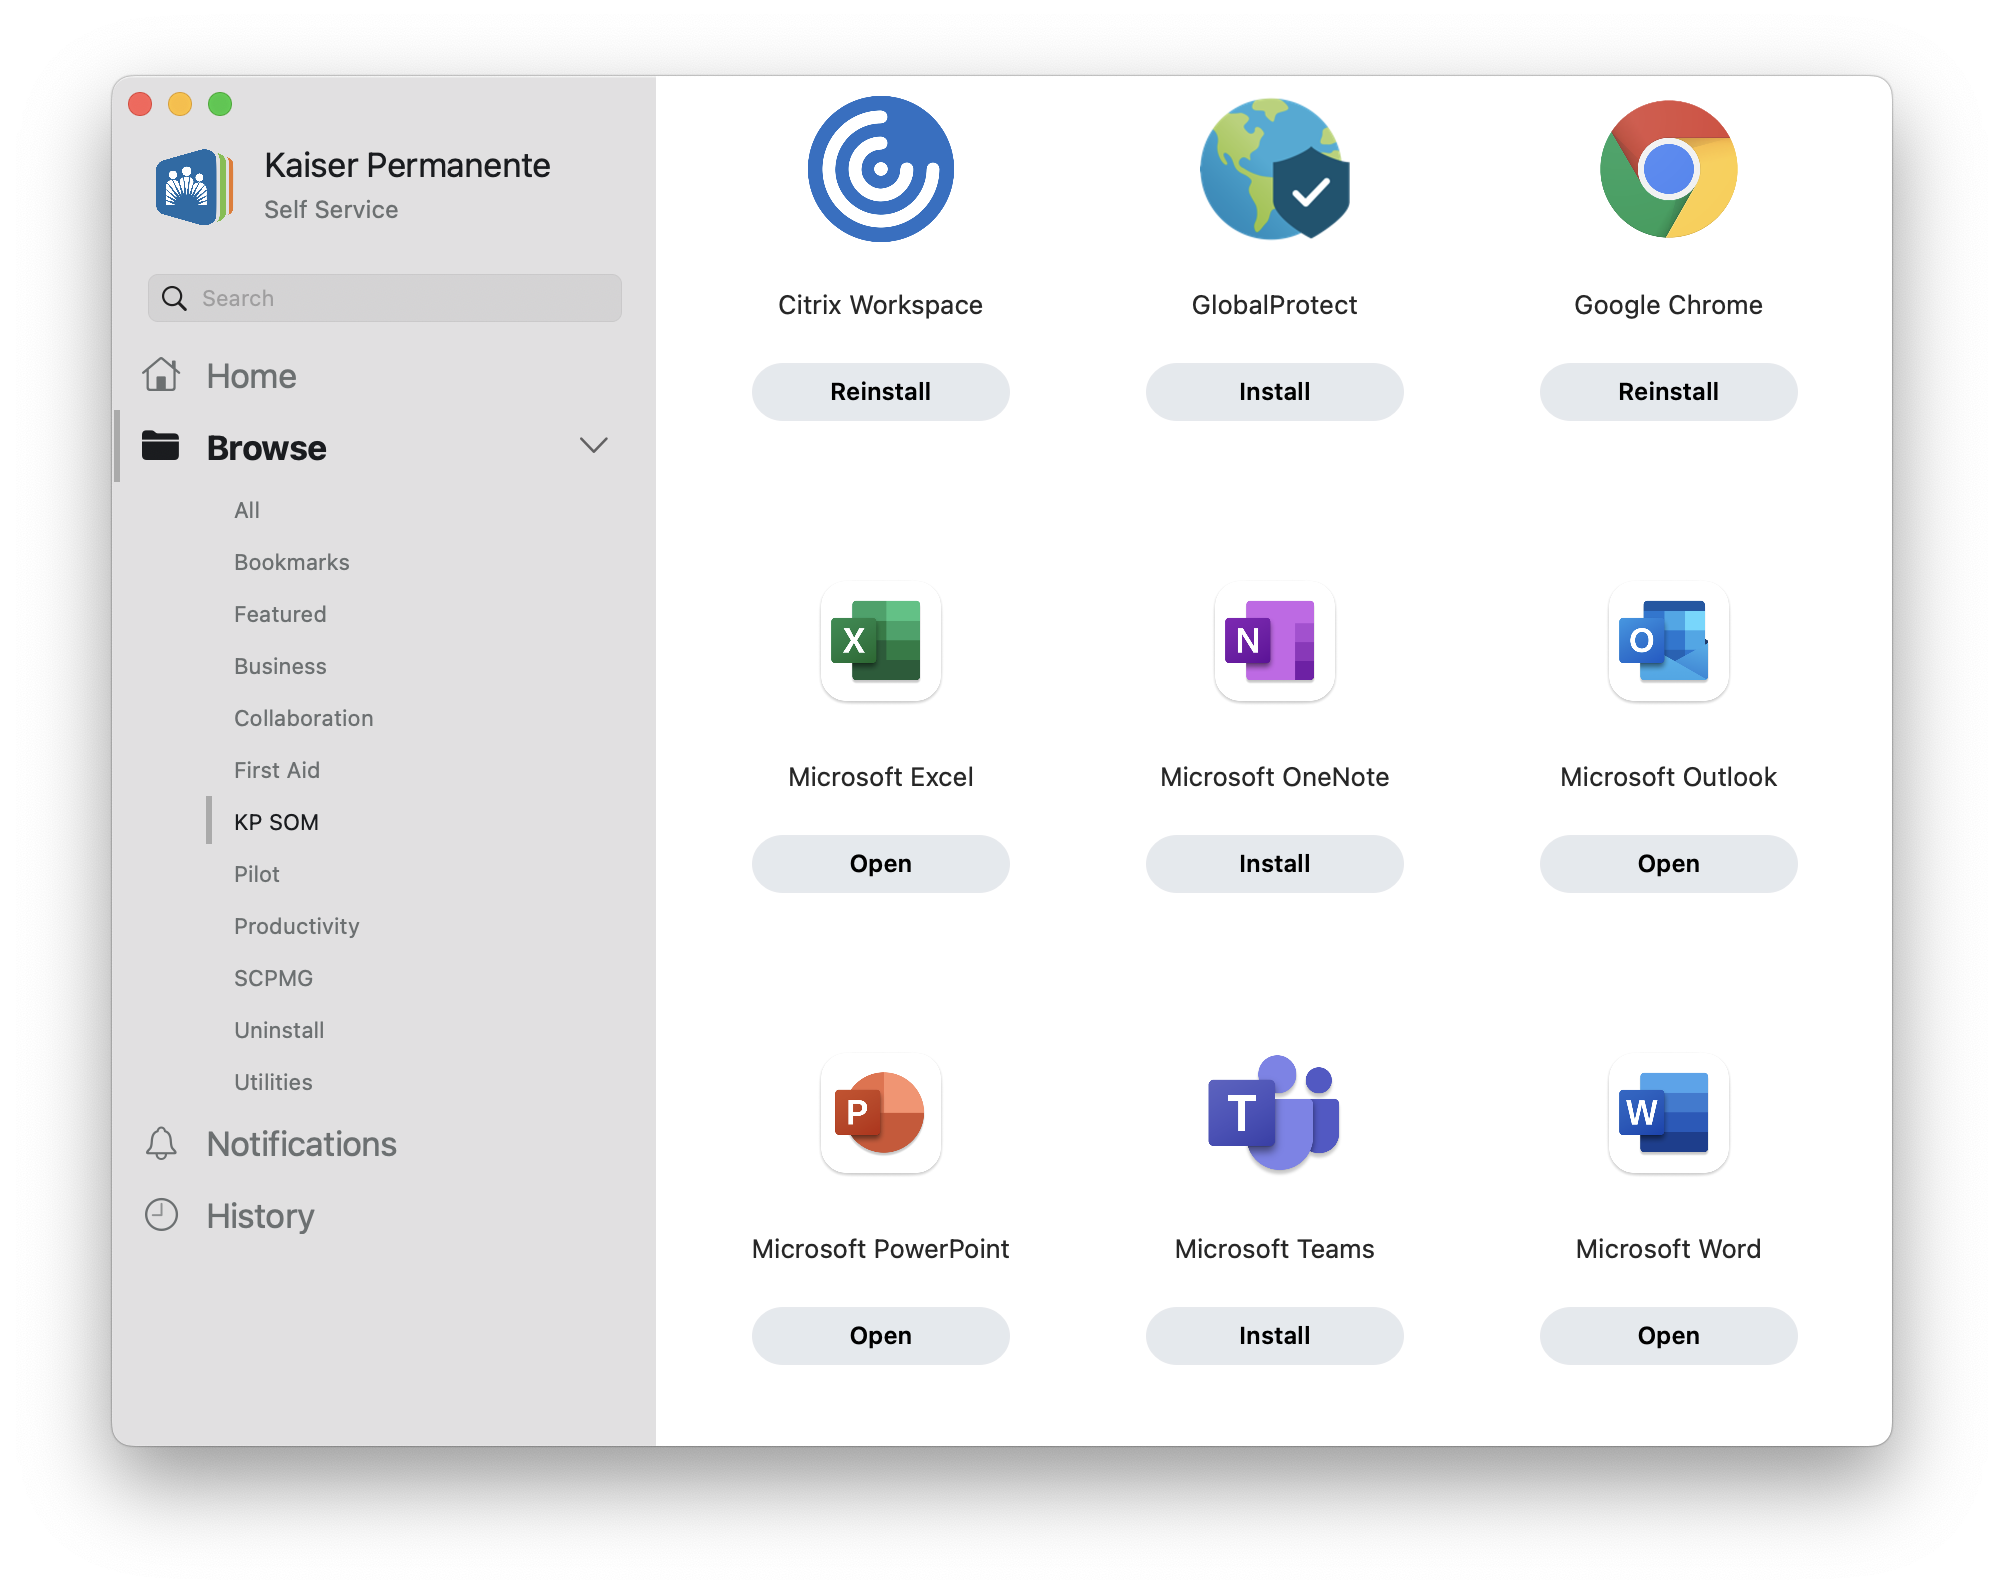
Task: Click the Google Chrome icon
Action: point(1668,169)
